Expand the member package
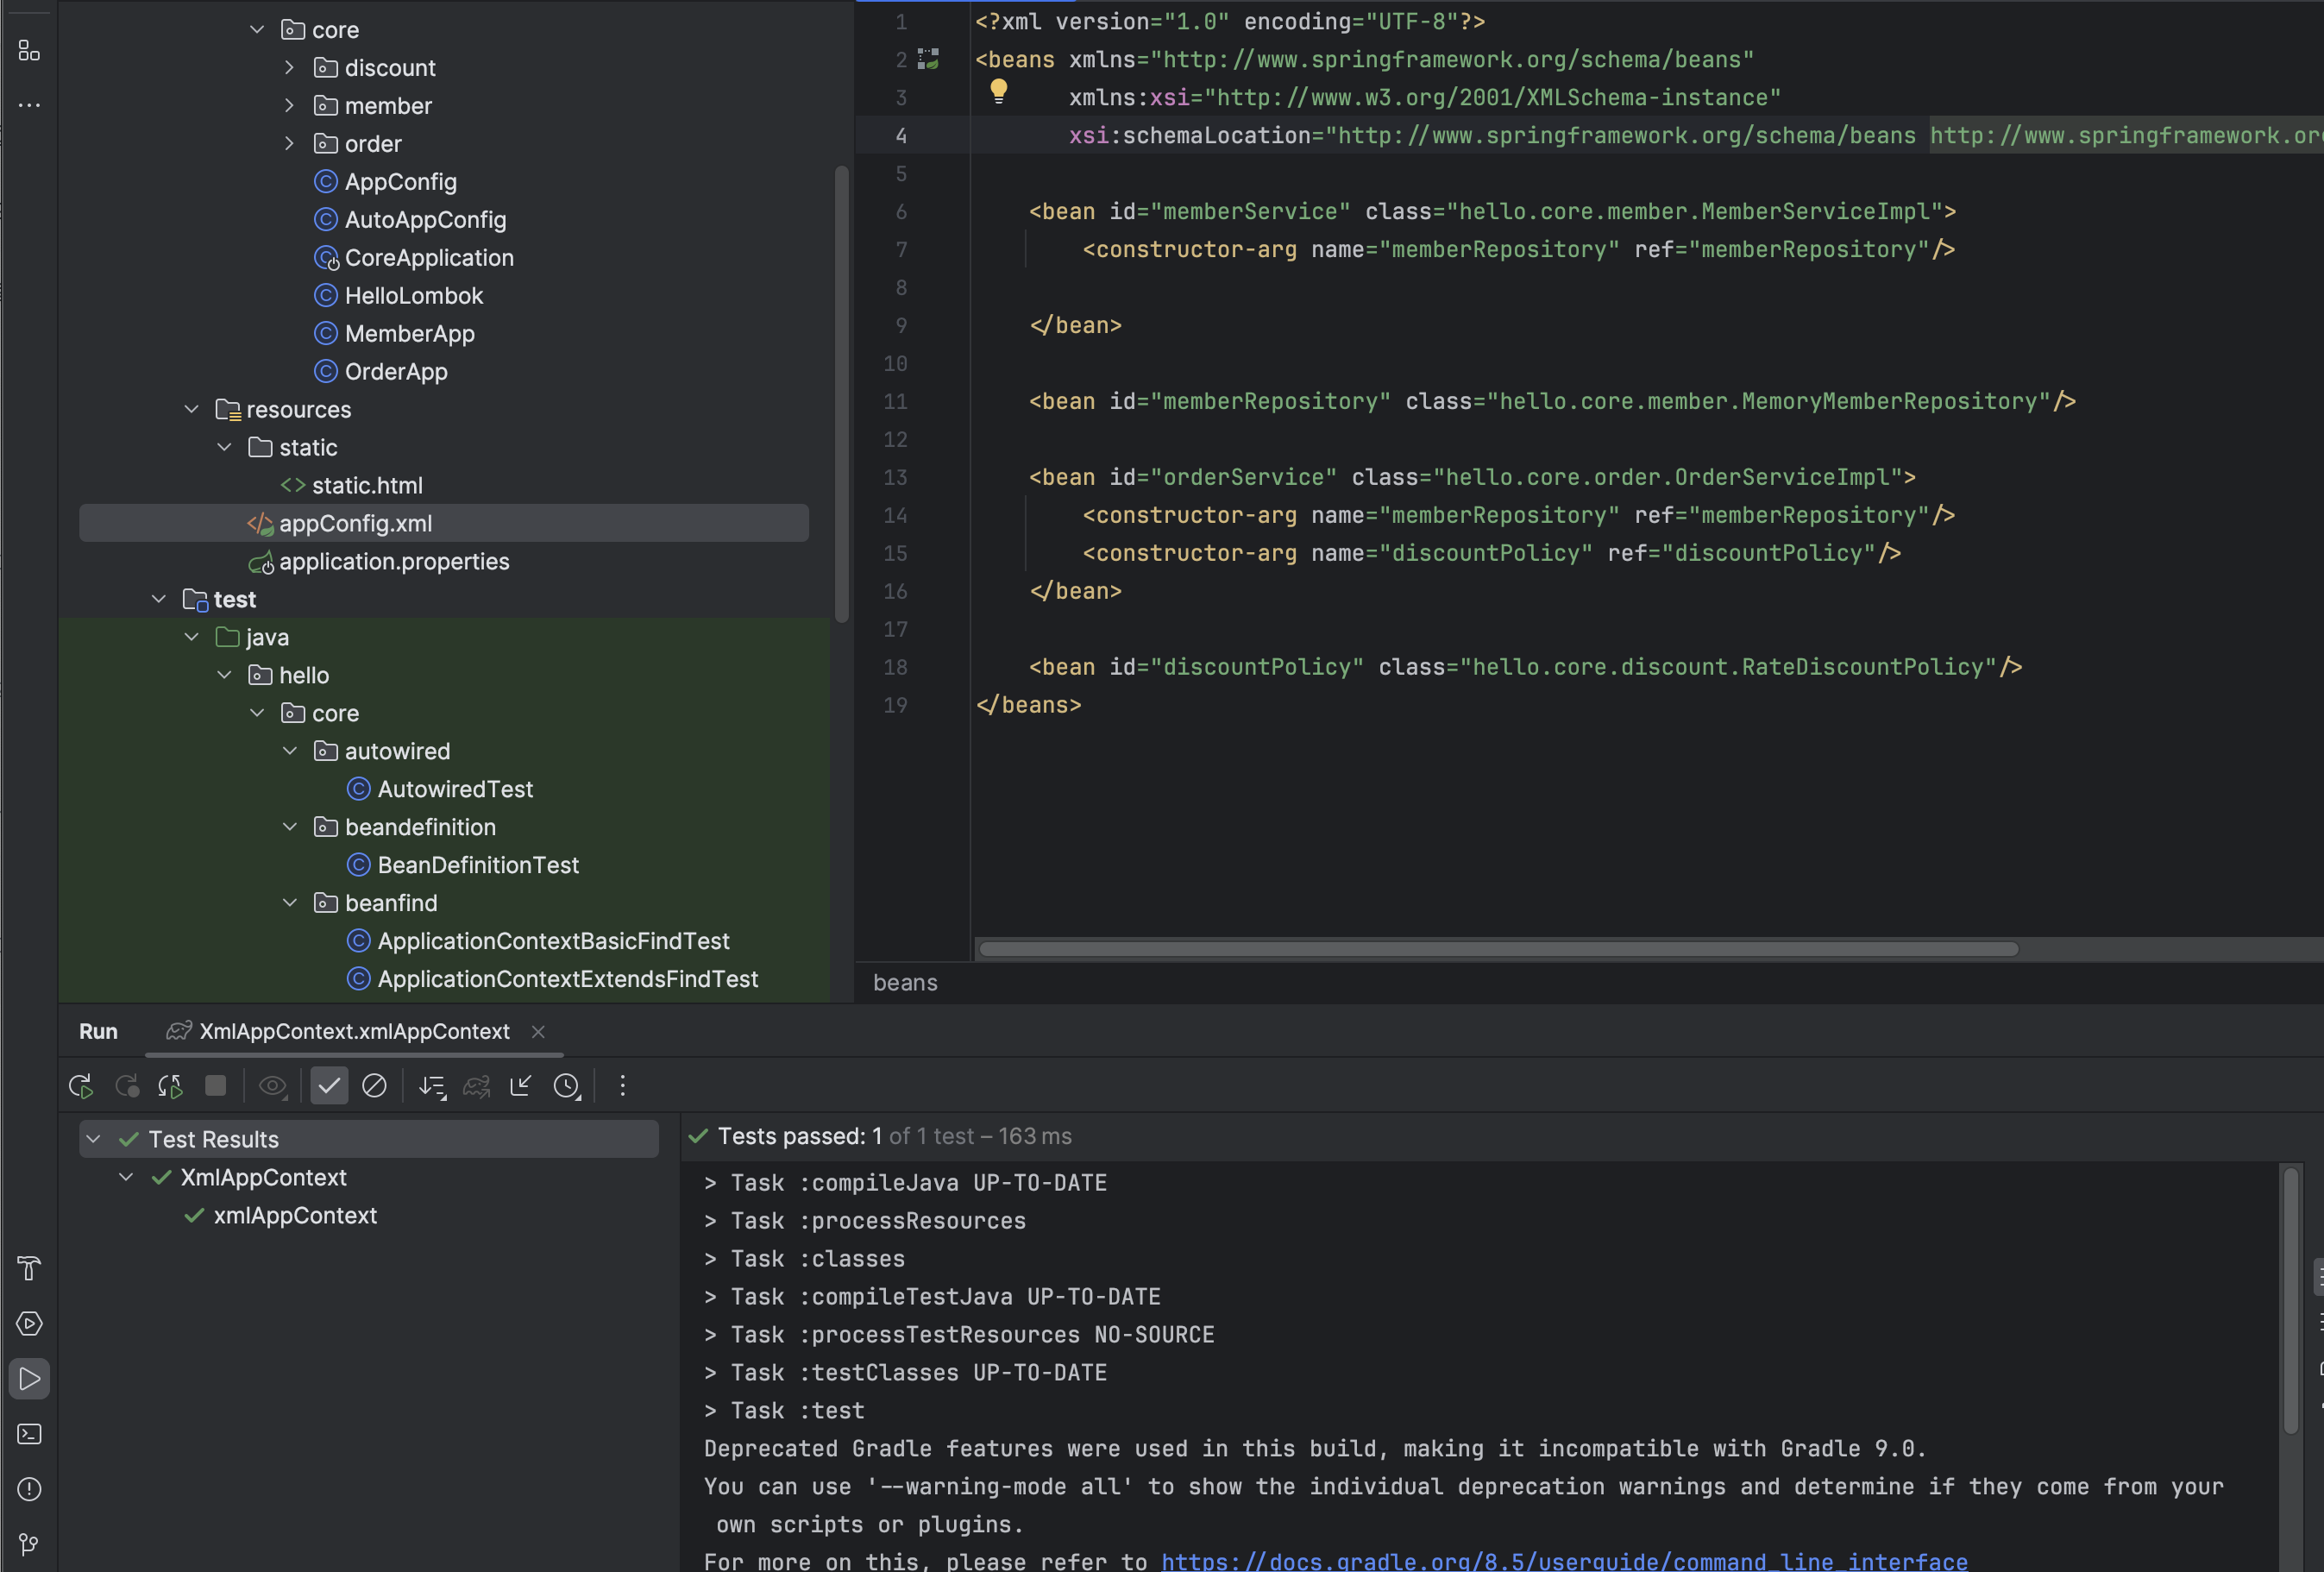2324x1572 pixels. click(x=289, y=105)
